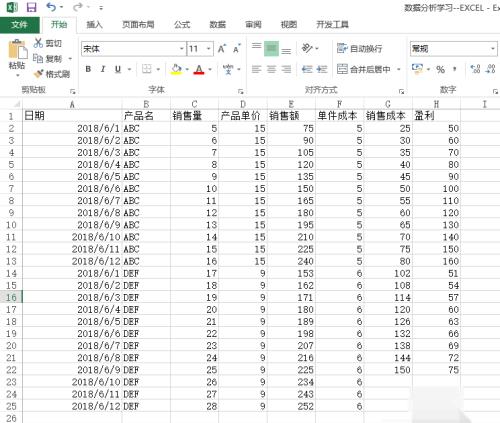Viewport: 500px width, 423px height.
Task: Click the Increase Indent icon
Action: (322, 69)
